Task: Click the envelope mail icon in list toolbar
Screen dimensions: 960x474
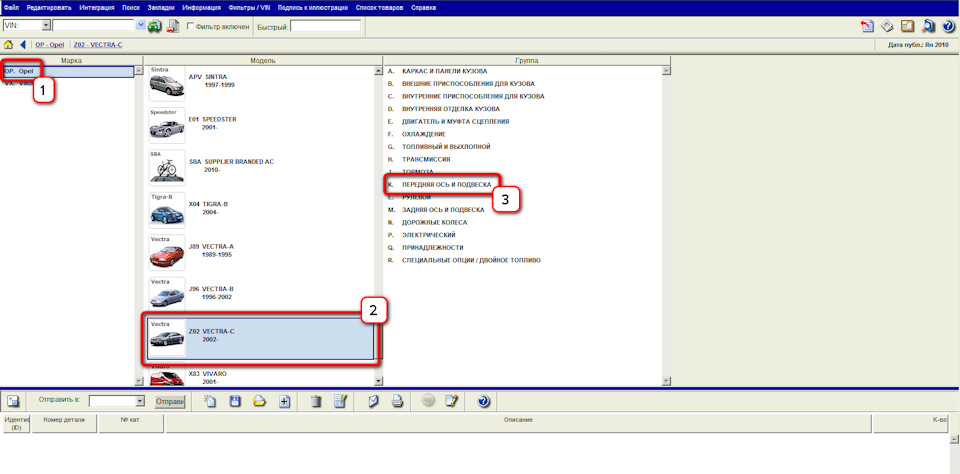Action: 372,402
